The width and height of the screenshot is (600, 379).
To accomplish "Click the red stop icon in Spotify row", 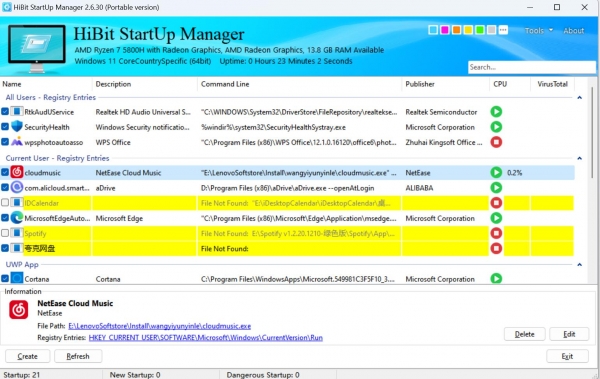I will (496, 233).
